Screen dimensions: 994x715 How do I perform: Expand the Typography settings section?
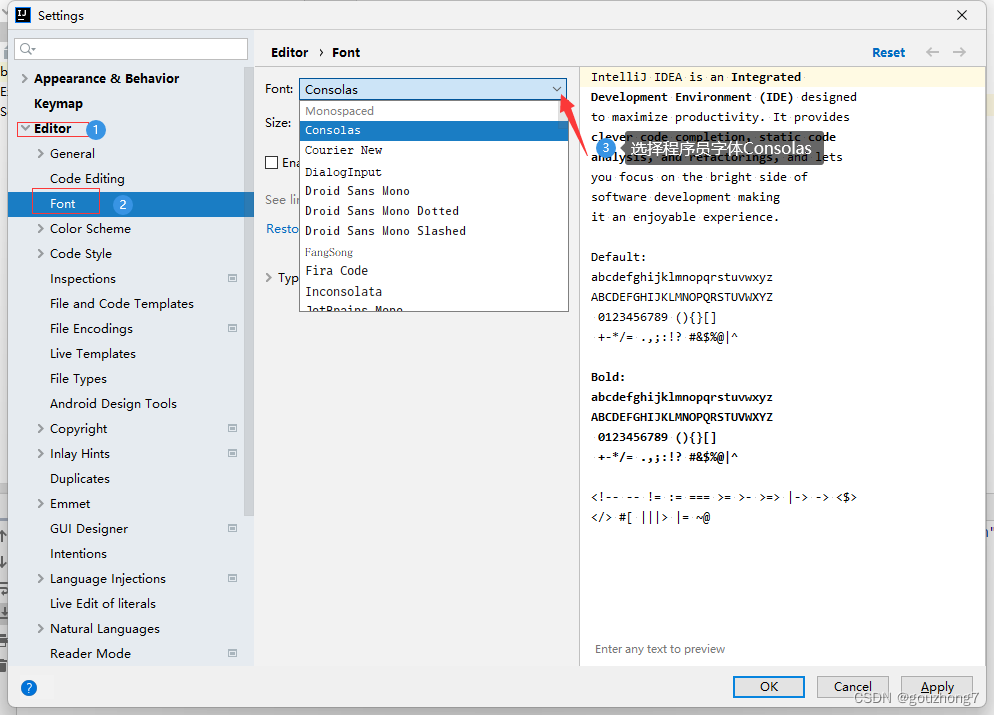pos(269,278)
